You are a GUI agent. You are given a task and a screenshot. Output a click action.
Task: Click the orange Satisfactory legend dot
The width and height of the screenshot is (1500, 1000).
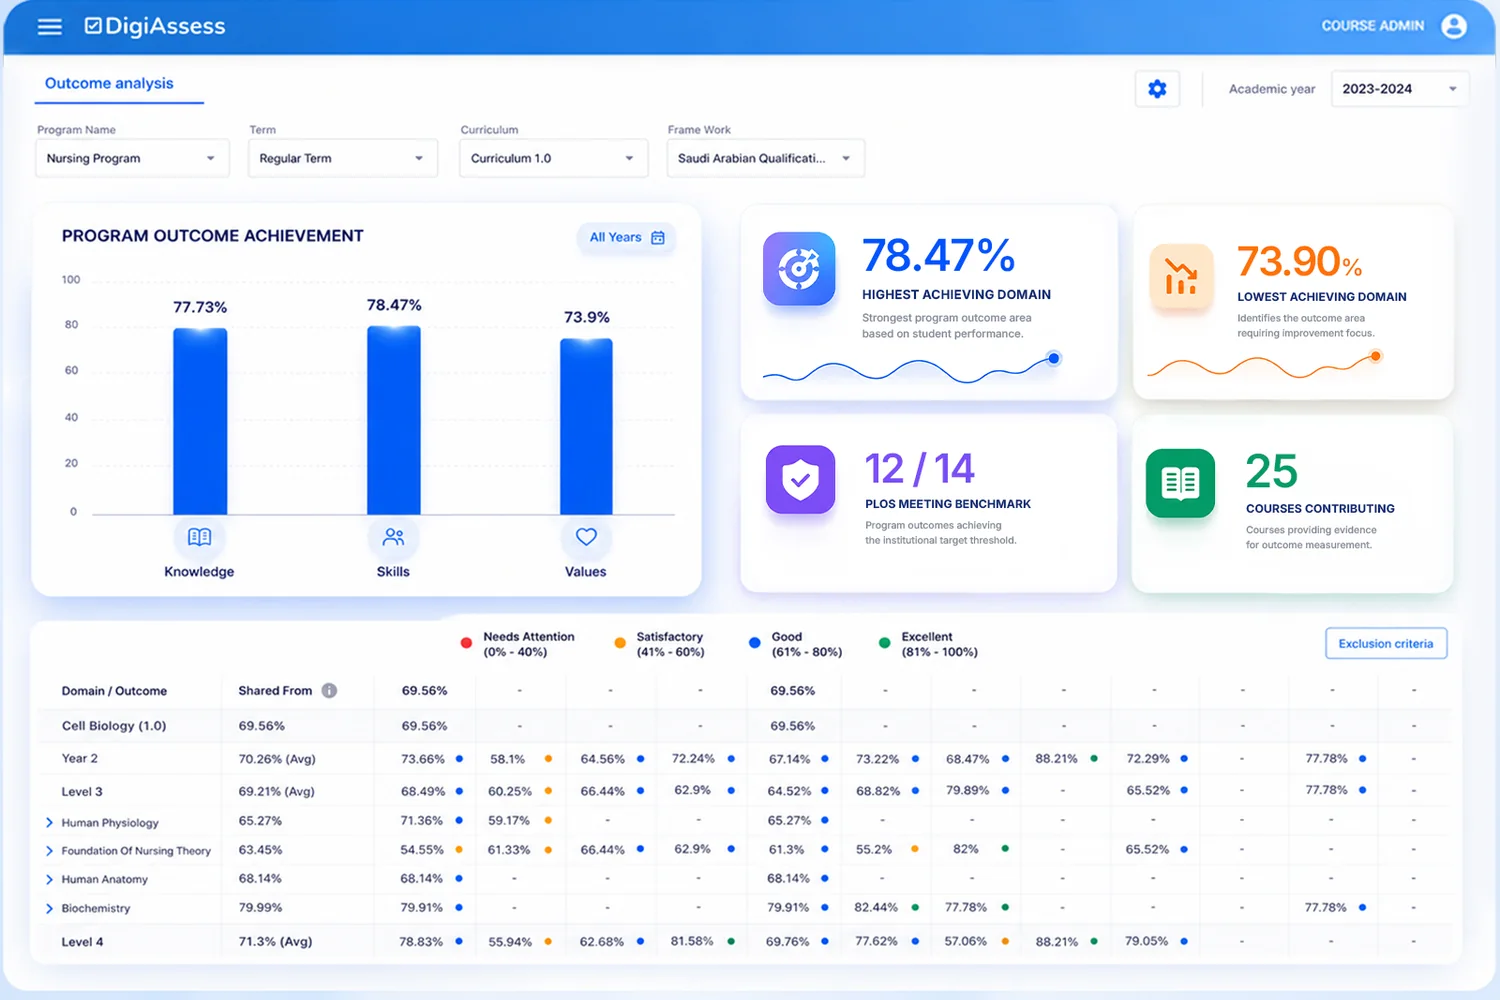(620, 643)
